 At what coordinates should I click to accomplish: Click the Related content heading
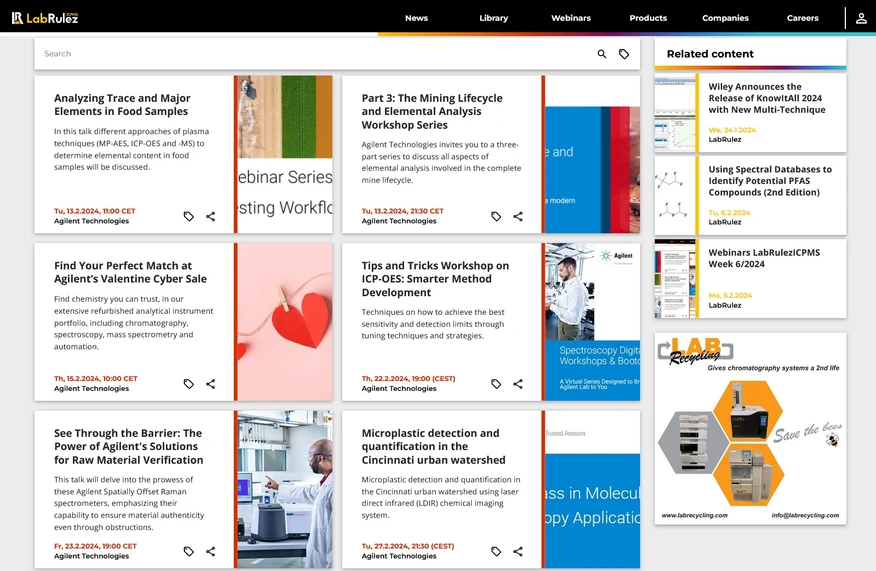coord(710,54)
